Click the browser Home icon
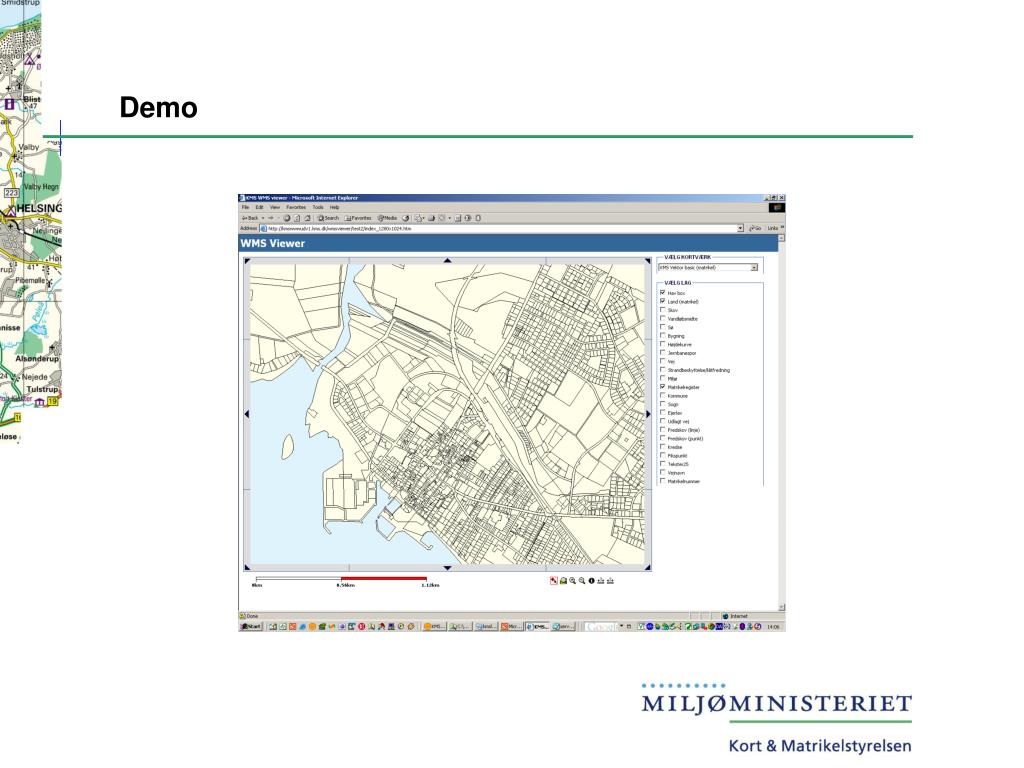The height and width of the screenshot is (768, 1024). (x=308, y=218)
